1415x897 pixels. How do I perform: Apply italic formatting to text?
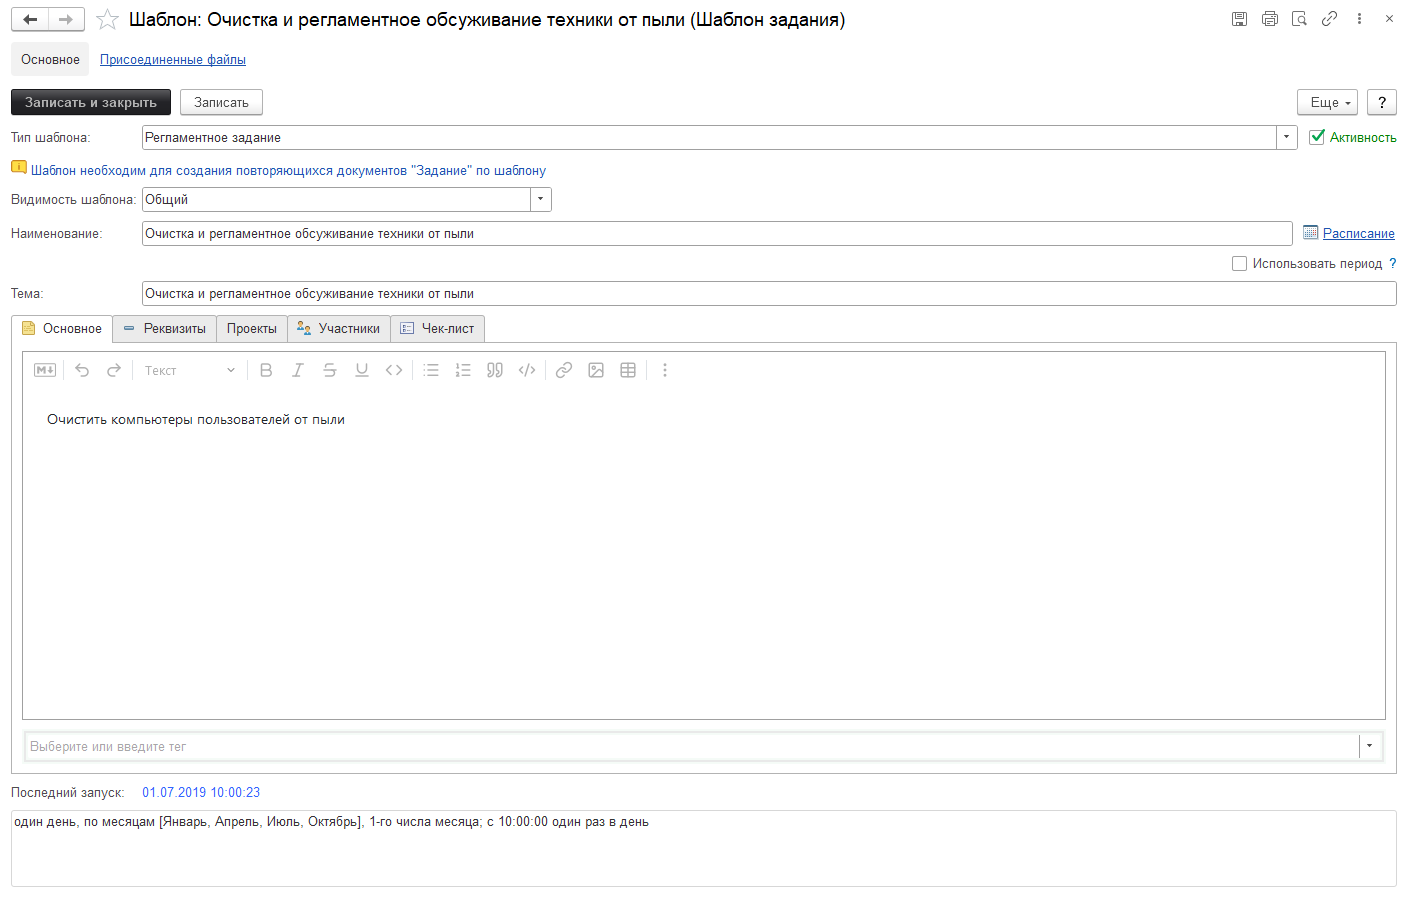(298, 370)
